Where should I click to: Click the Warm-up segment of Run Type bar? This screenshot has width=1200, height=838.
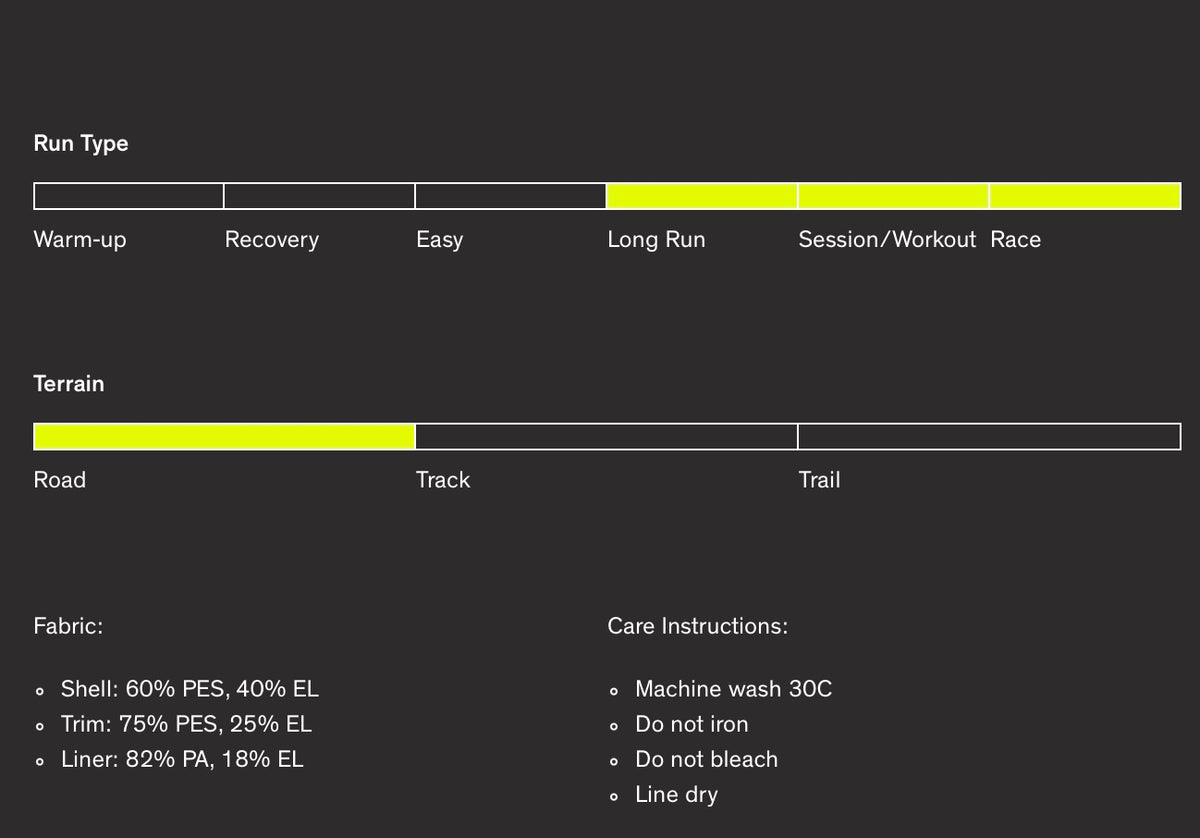129,196
